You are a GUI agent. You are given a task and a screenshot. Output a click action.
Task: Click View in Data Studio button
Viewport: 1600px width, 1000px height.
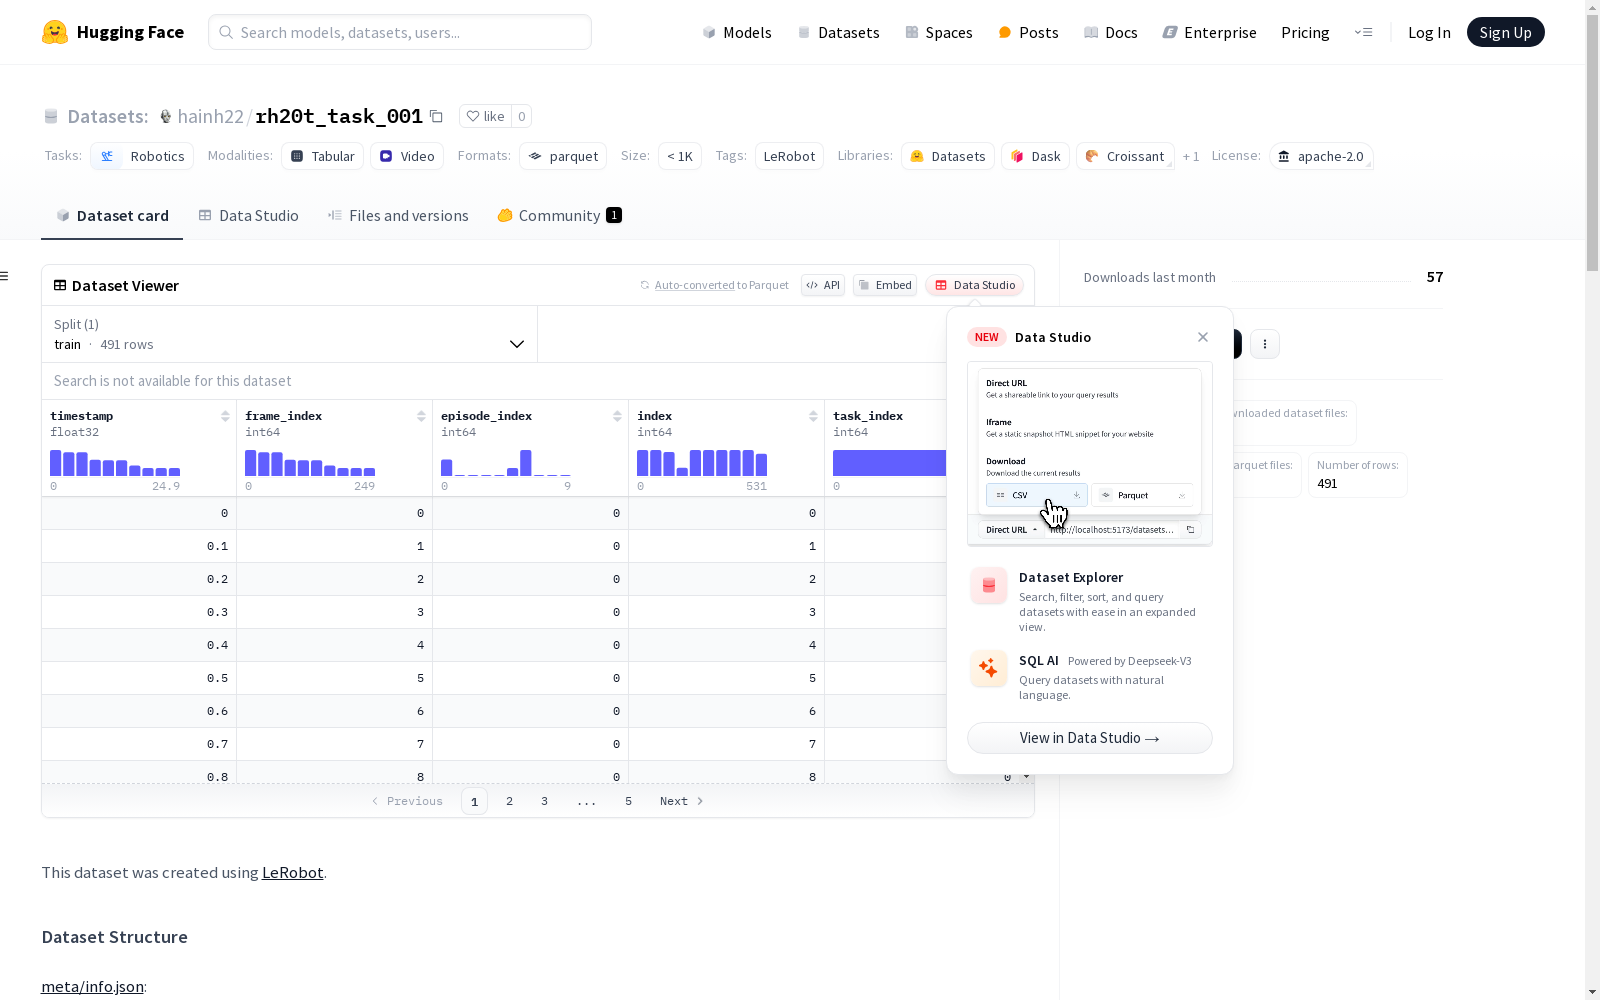click(1090, 738)
